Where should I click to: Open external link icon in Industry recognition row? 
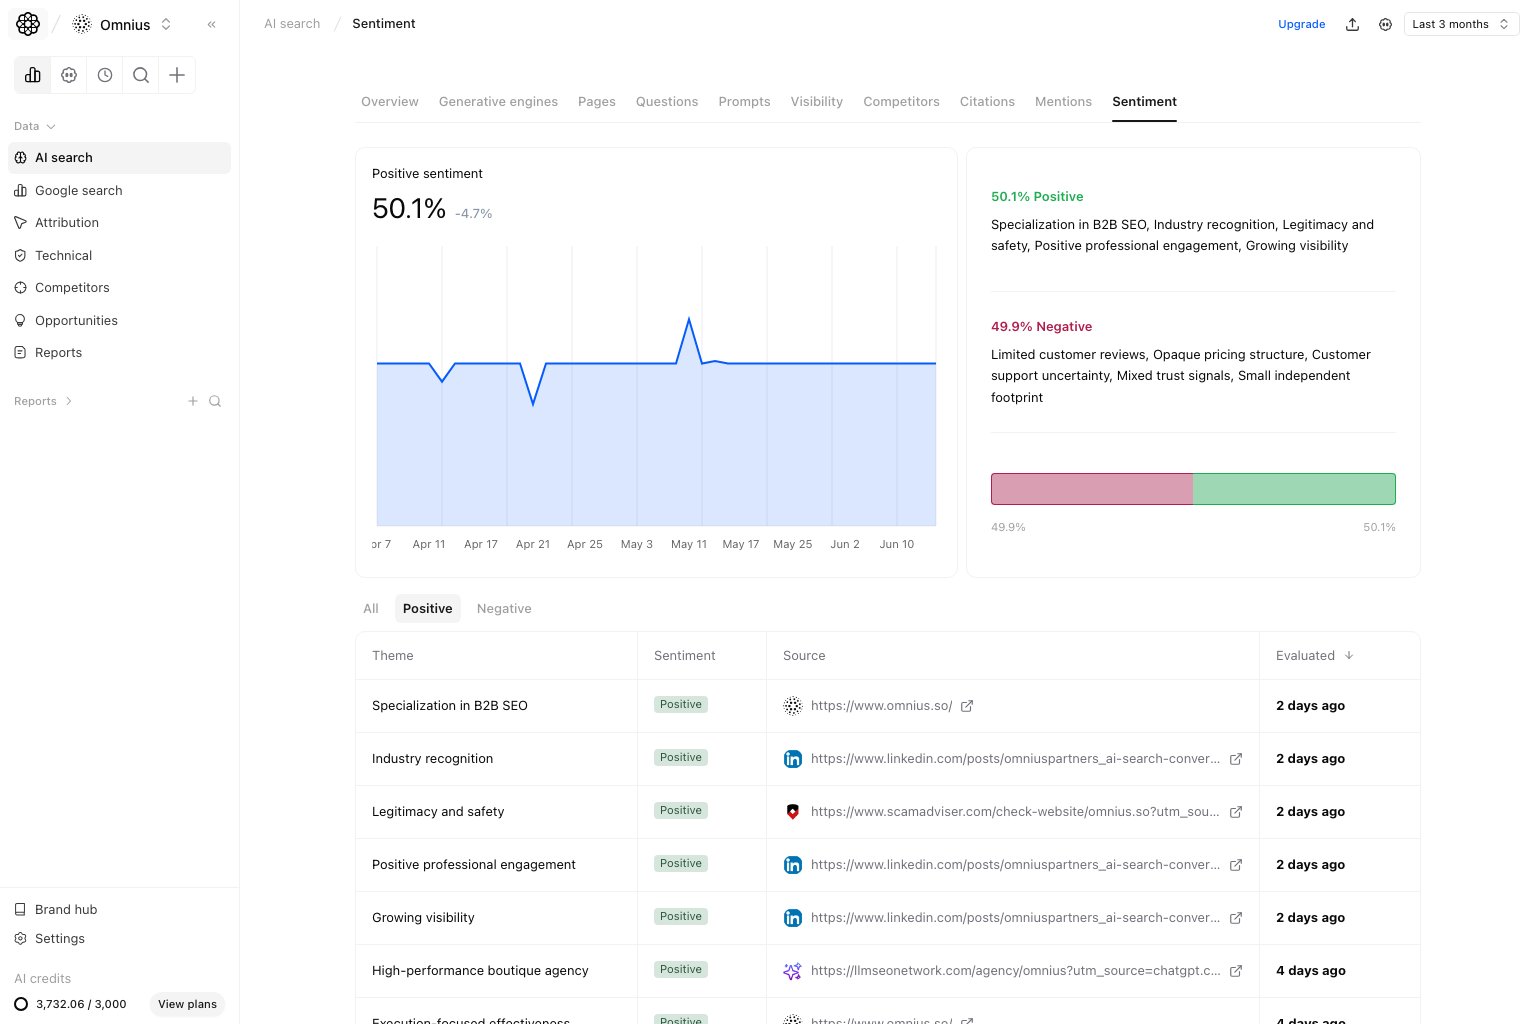pyautogui.click(x=1236, y=759)
